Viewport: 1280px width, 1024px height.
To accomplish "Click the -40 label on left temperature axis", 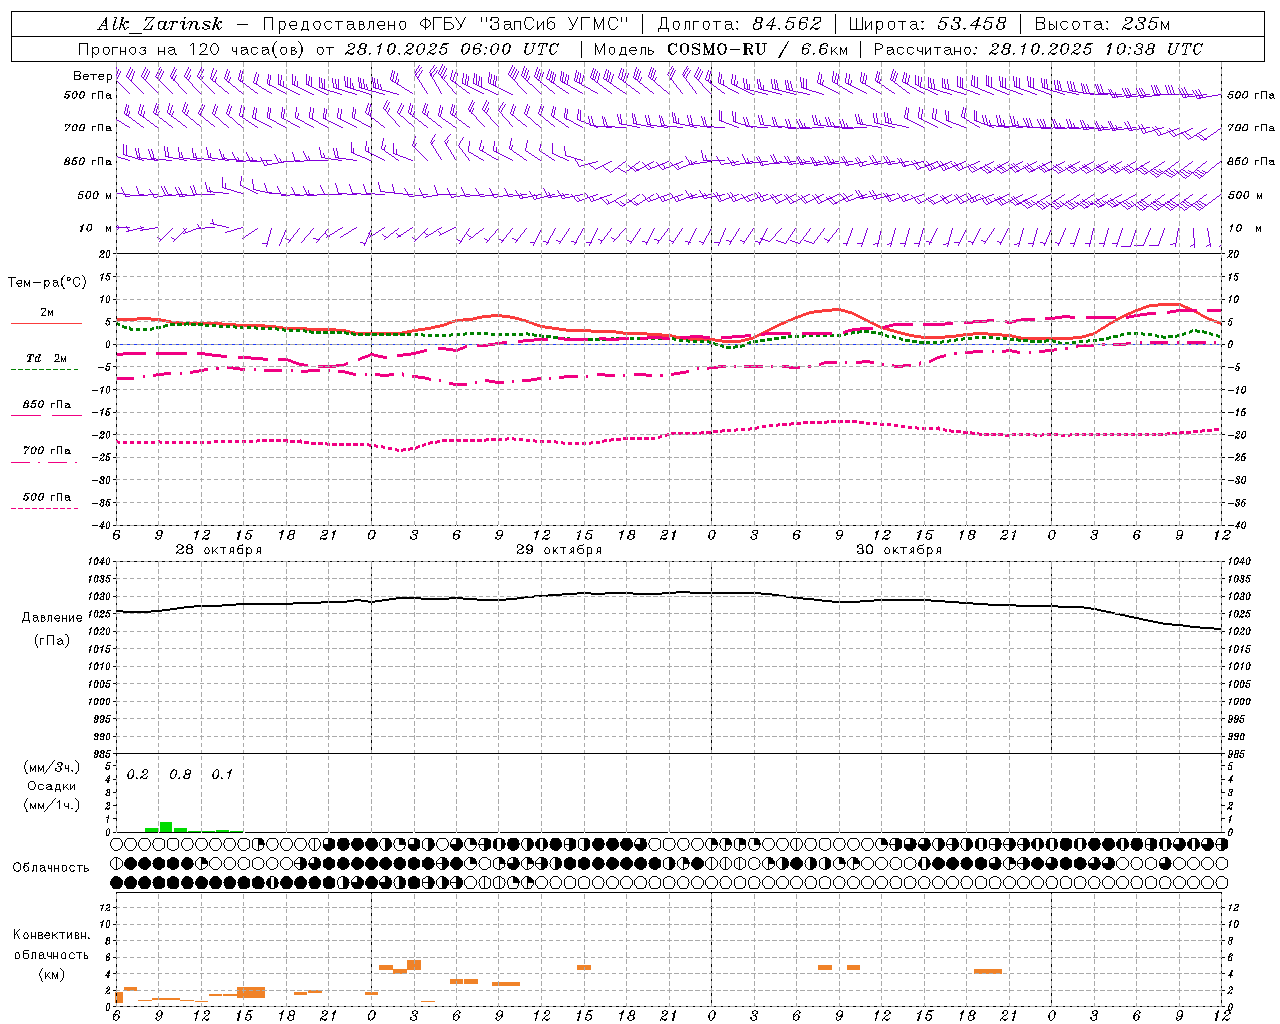I will tap(102, 525).
